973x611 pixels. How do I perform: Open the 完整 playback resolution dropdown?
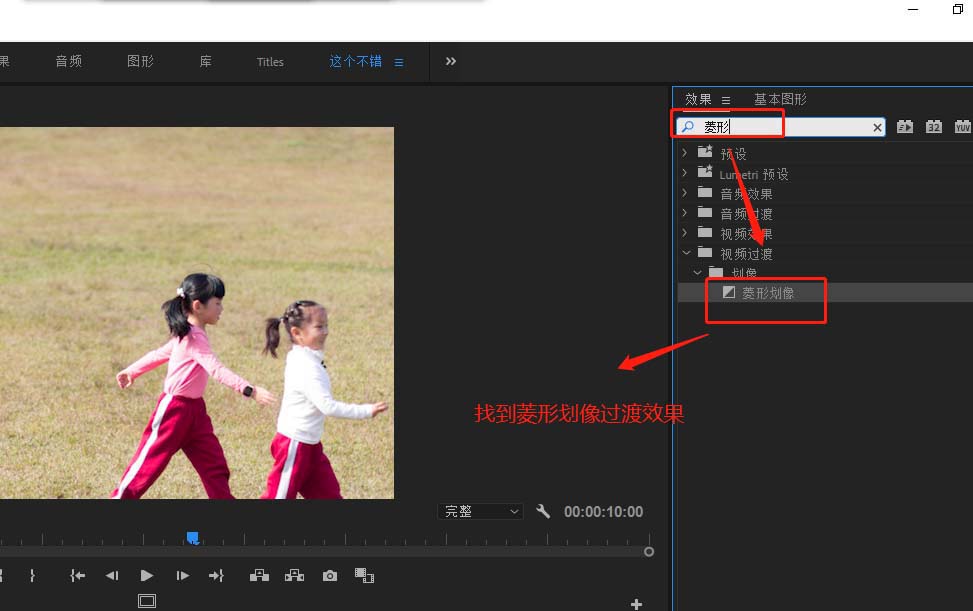point(480,511)
